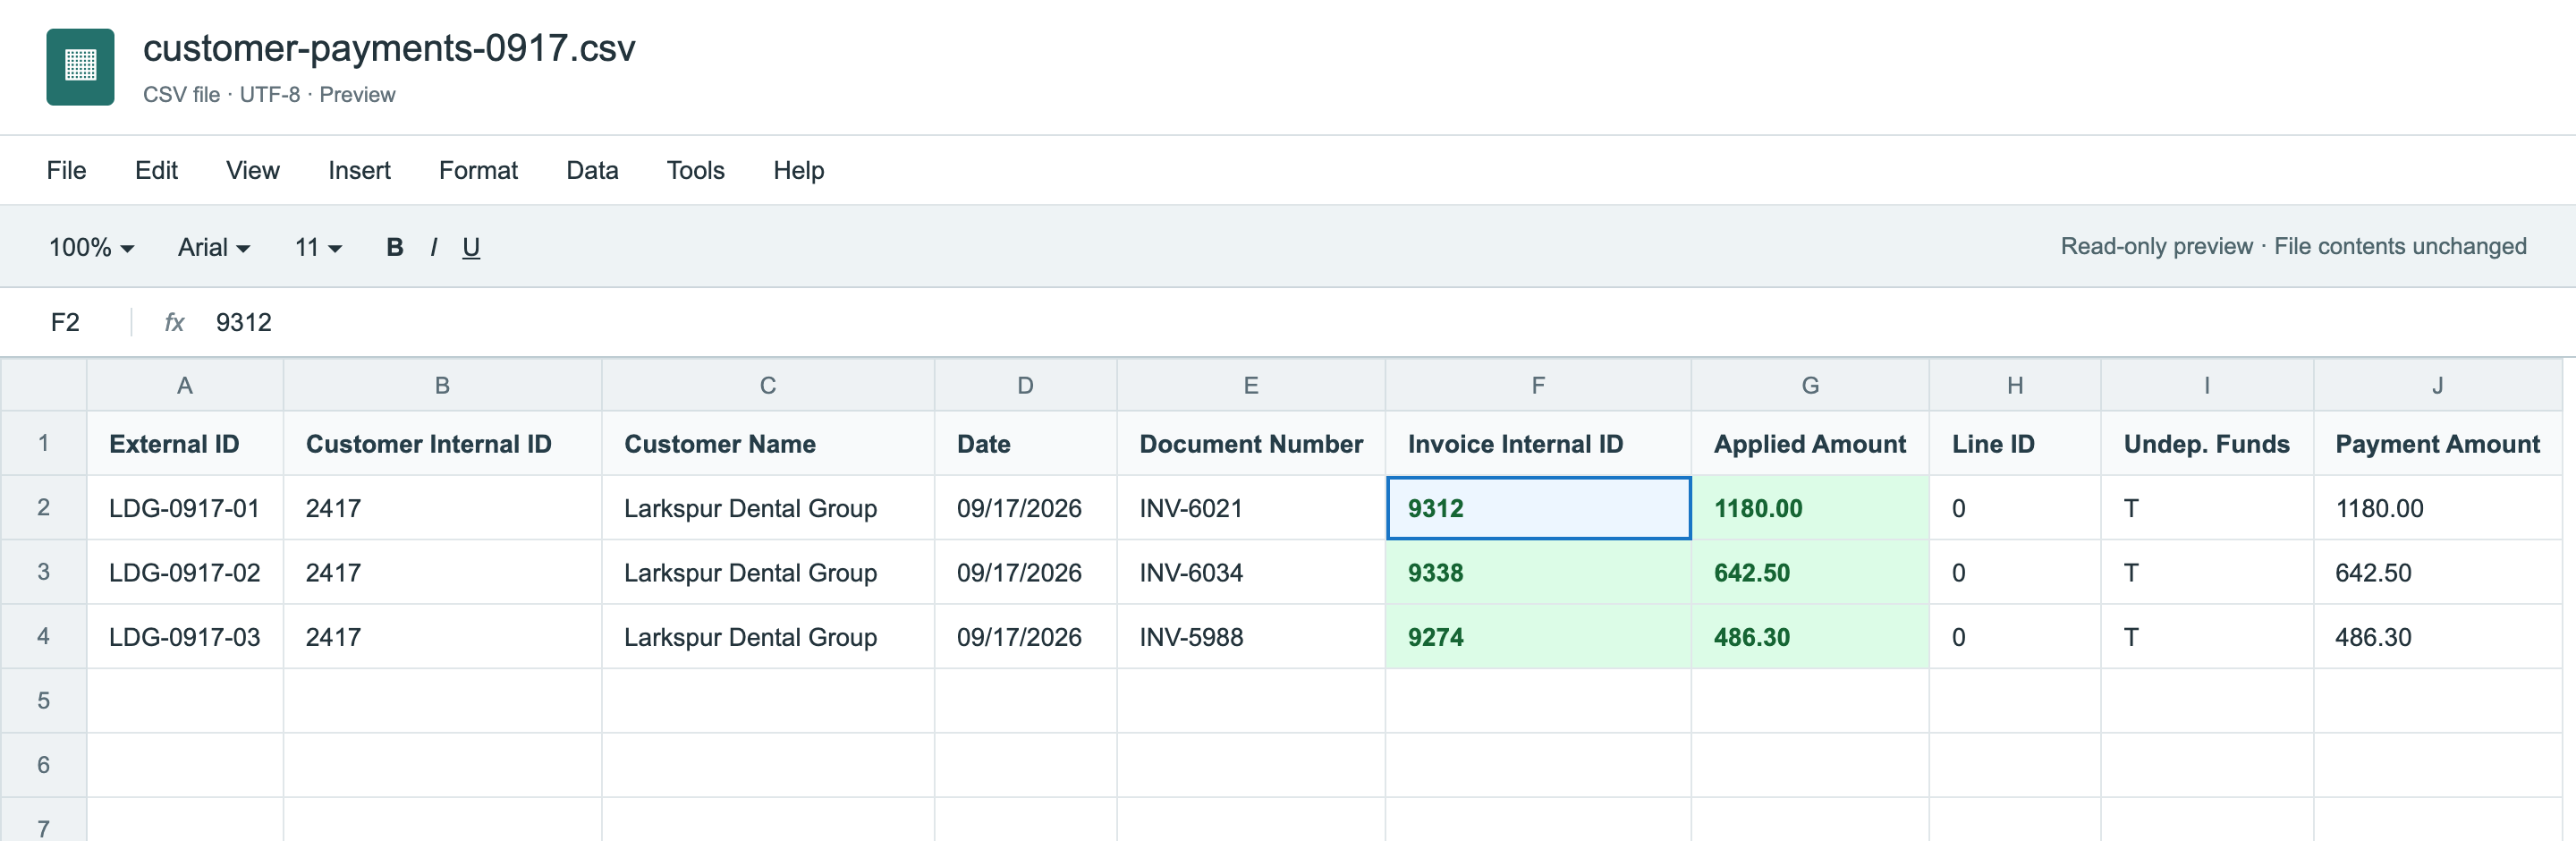Screen dimensions: 2576x841
Task: Select cell INV-6034
Action: [1251, 573]
